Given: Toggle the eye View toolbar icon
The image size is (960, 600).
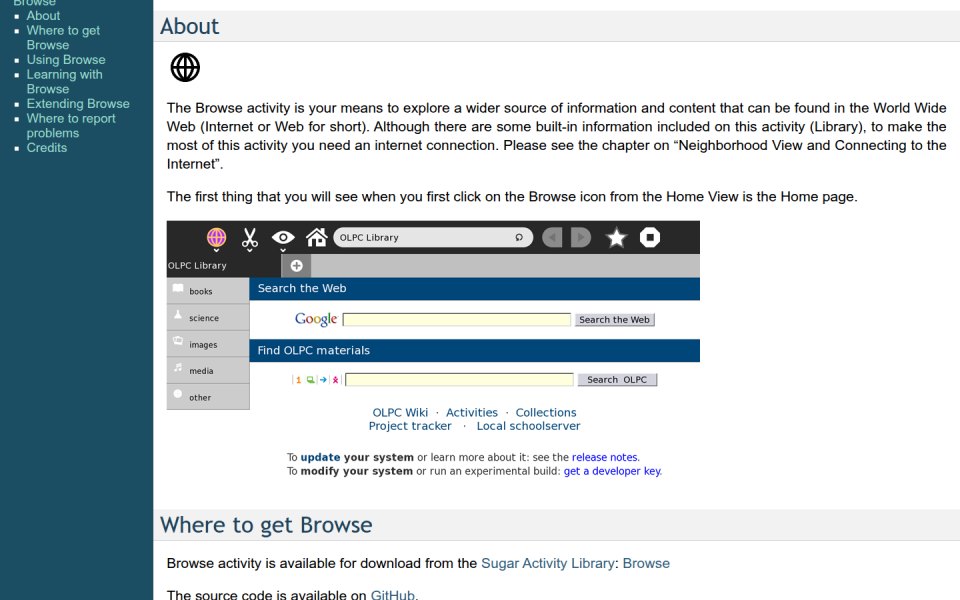Looking at the screenshot, I should coord(283,238).
